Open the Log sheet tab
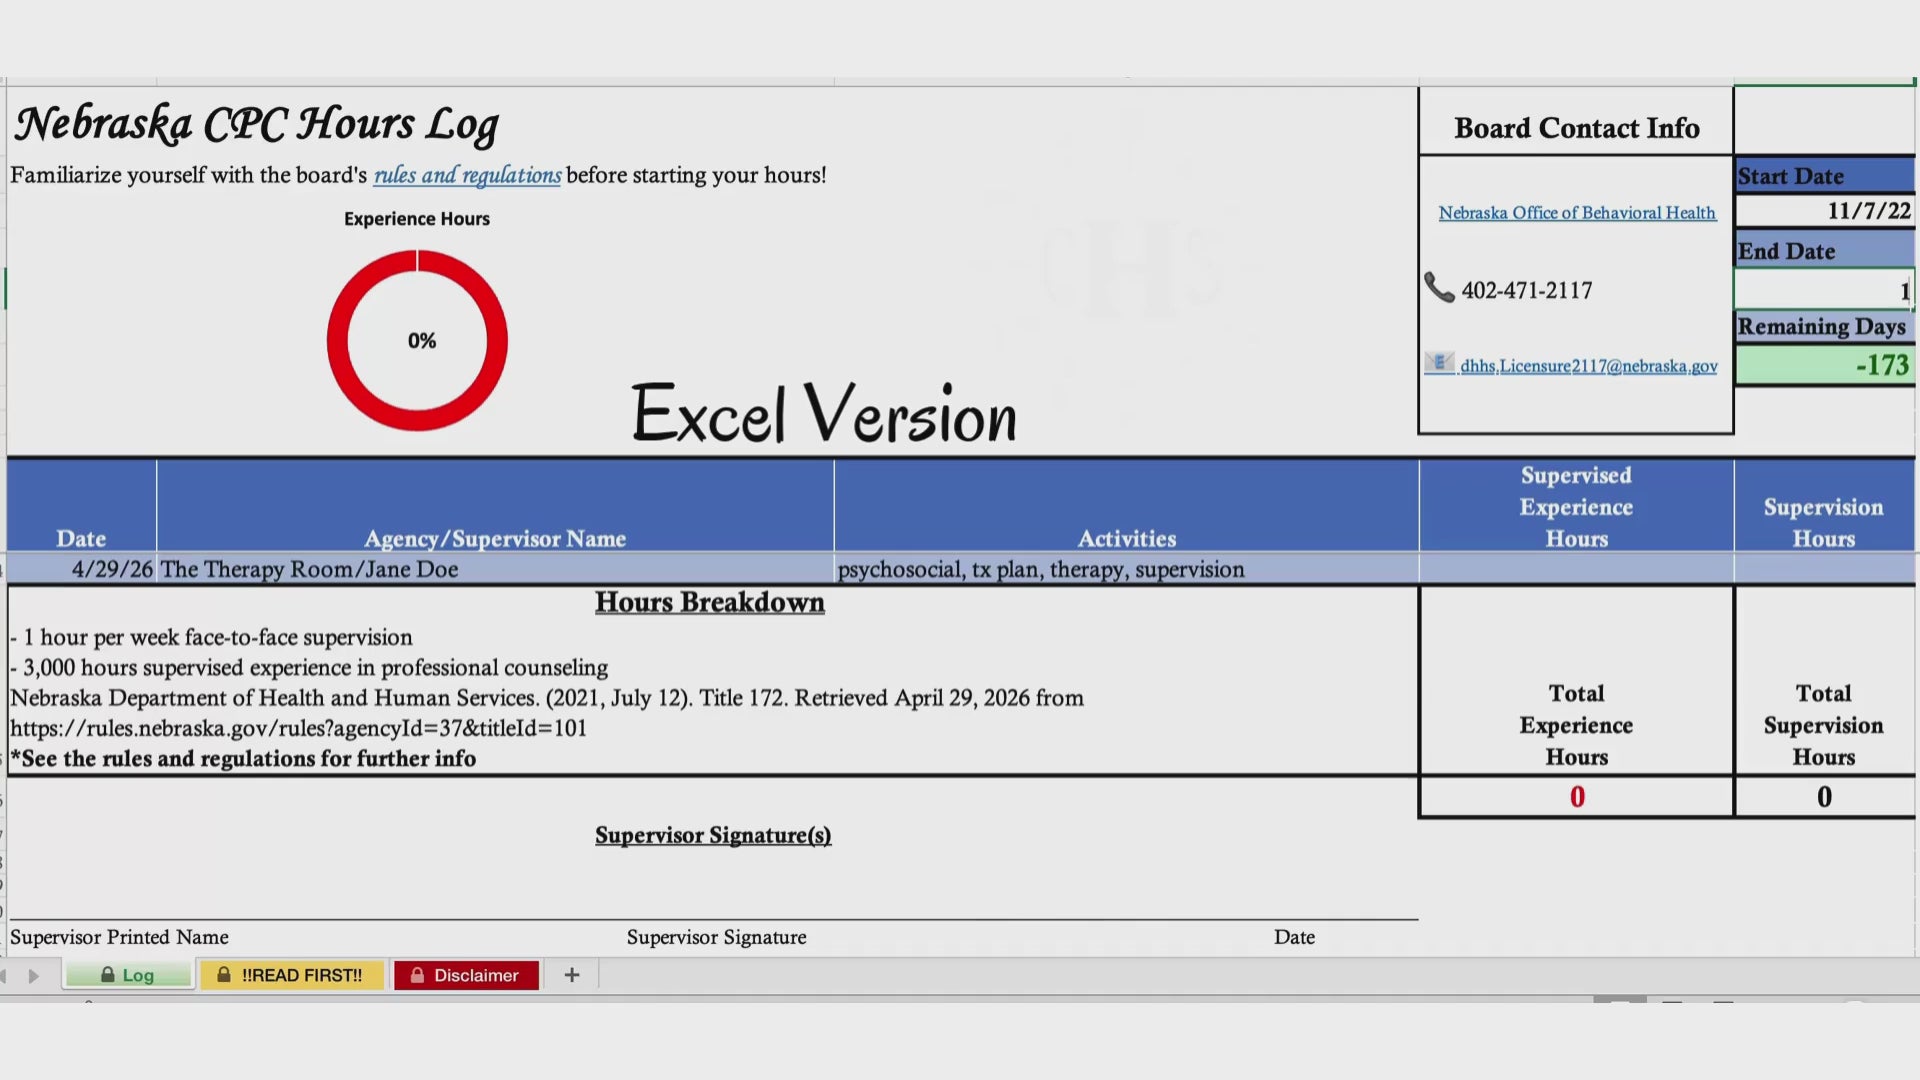1920x1080 pixels. [128, 975]
